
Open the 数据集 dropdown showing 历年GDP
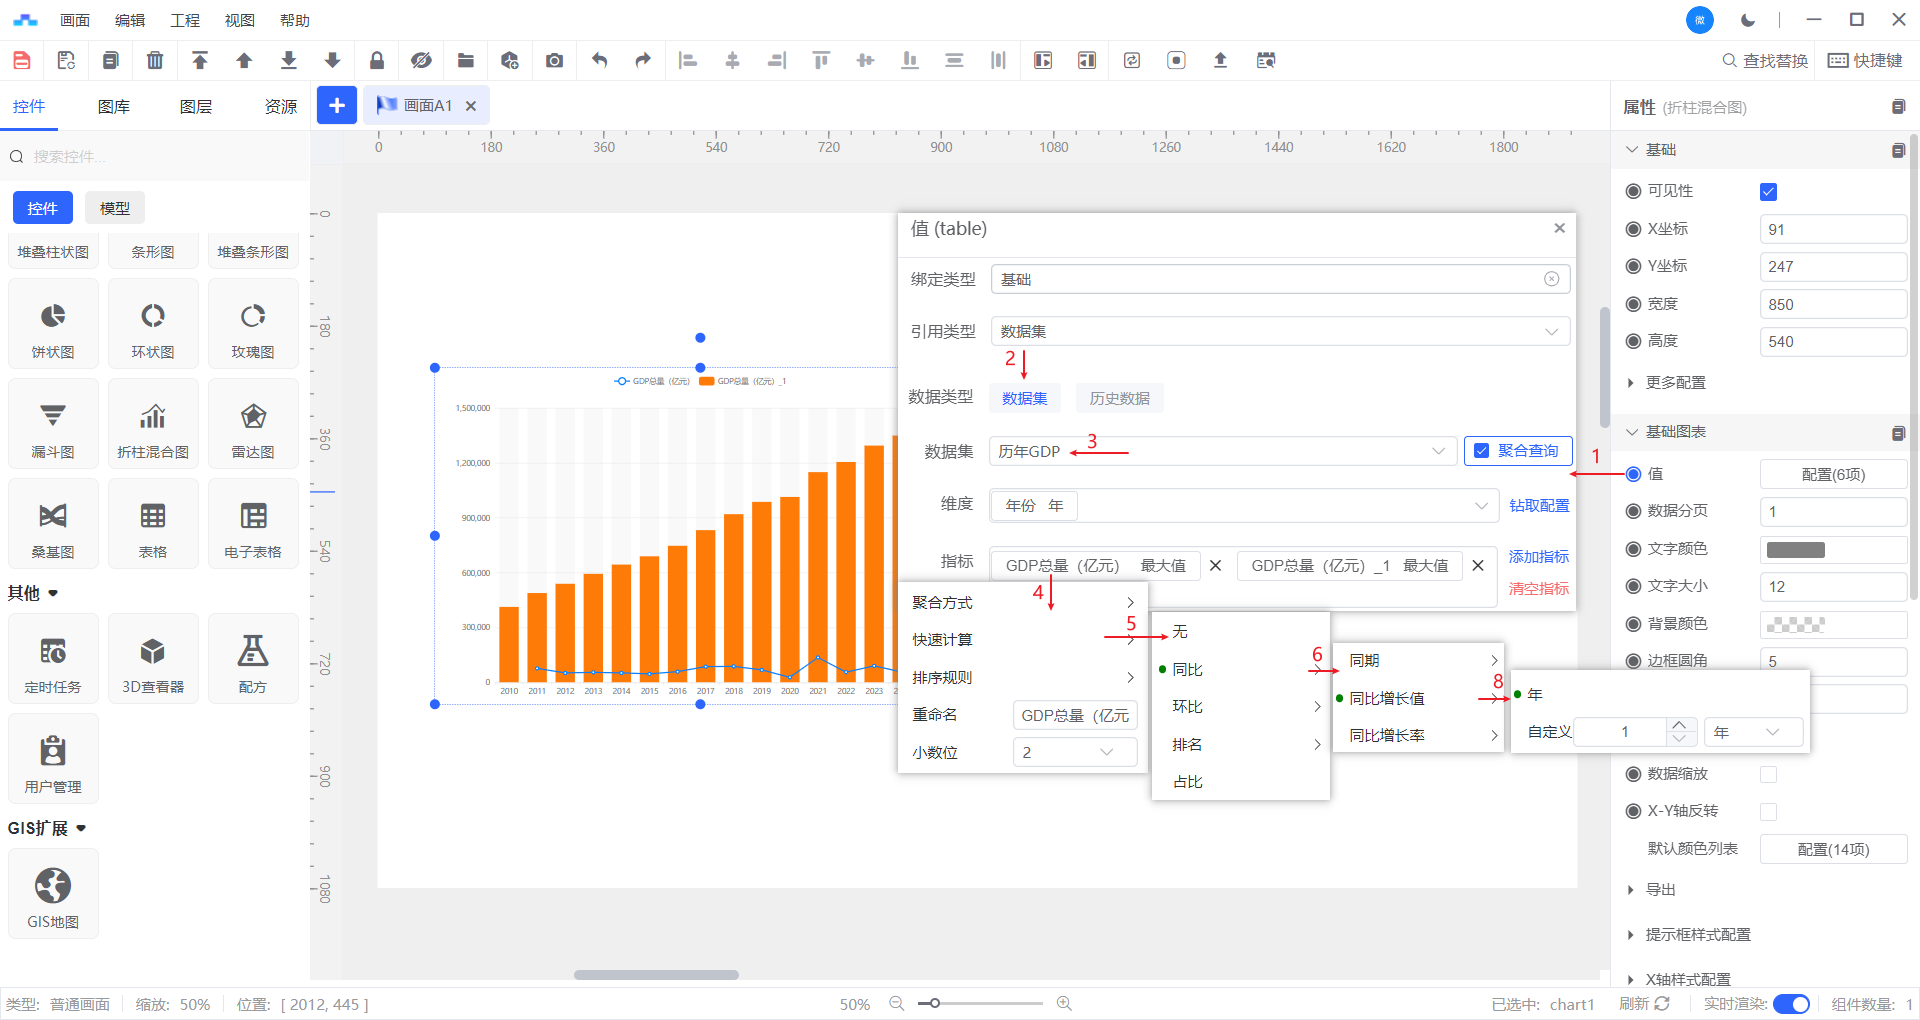pyautogui.click(x=1221, y=452)
